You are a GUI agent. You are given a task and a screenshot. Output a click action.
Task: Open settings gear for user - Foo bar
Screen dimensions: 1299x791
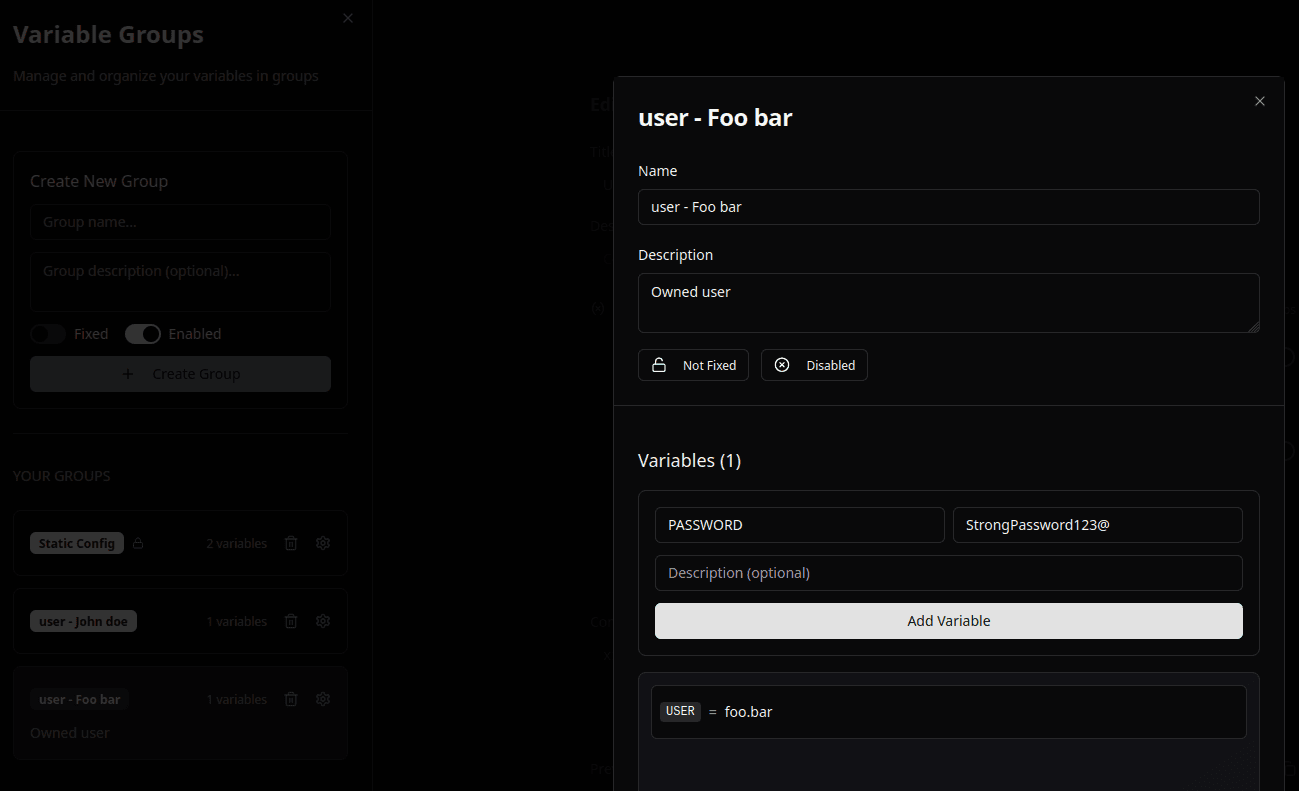pos(322,699)
